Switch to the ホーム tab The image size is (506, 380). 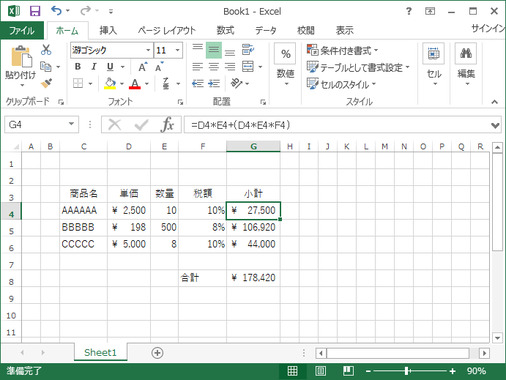tap(67, 31)
